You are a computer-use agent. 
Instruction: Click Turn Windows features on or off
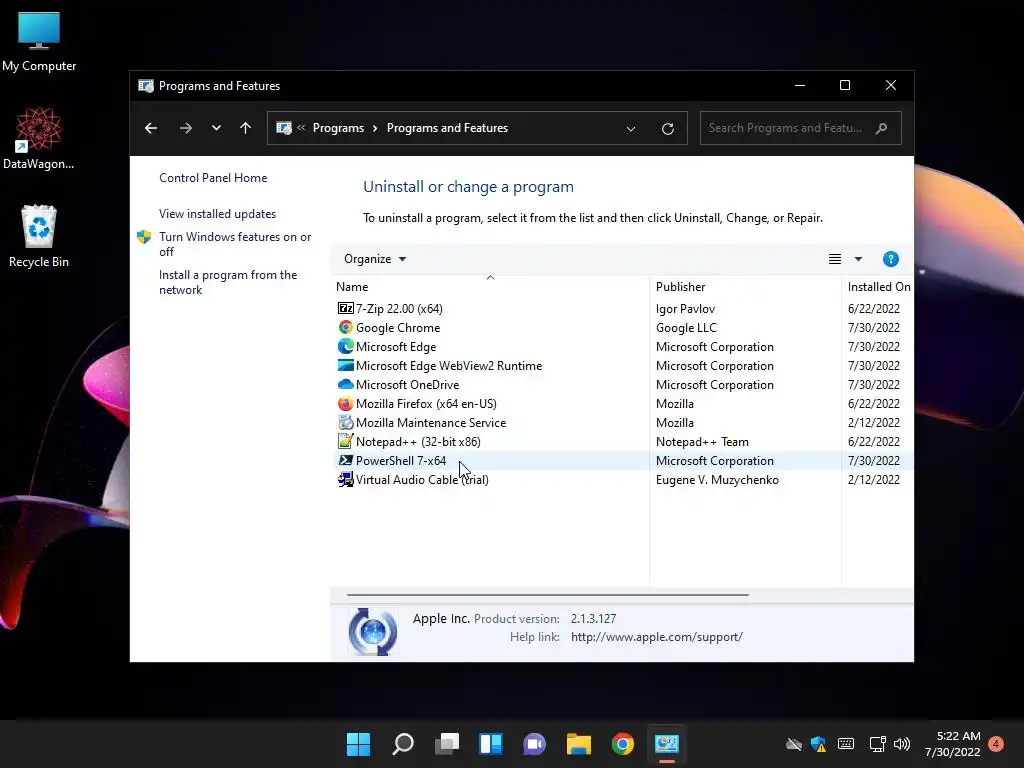(235, 244)
